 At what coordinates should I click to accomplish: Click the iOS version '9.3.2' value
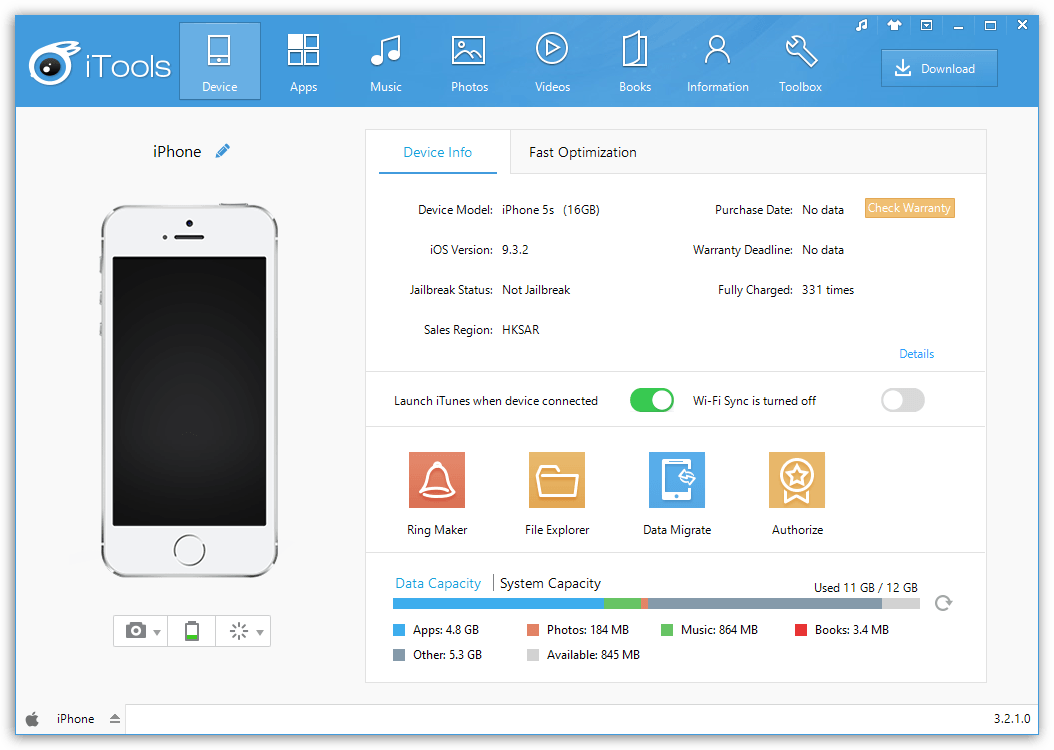[x=515, y=250]
